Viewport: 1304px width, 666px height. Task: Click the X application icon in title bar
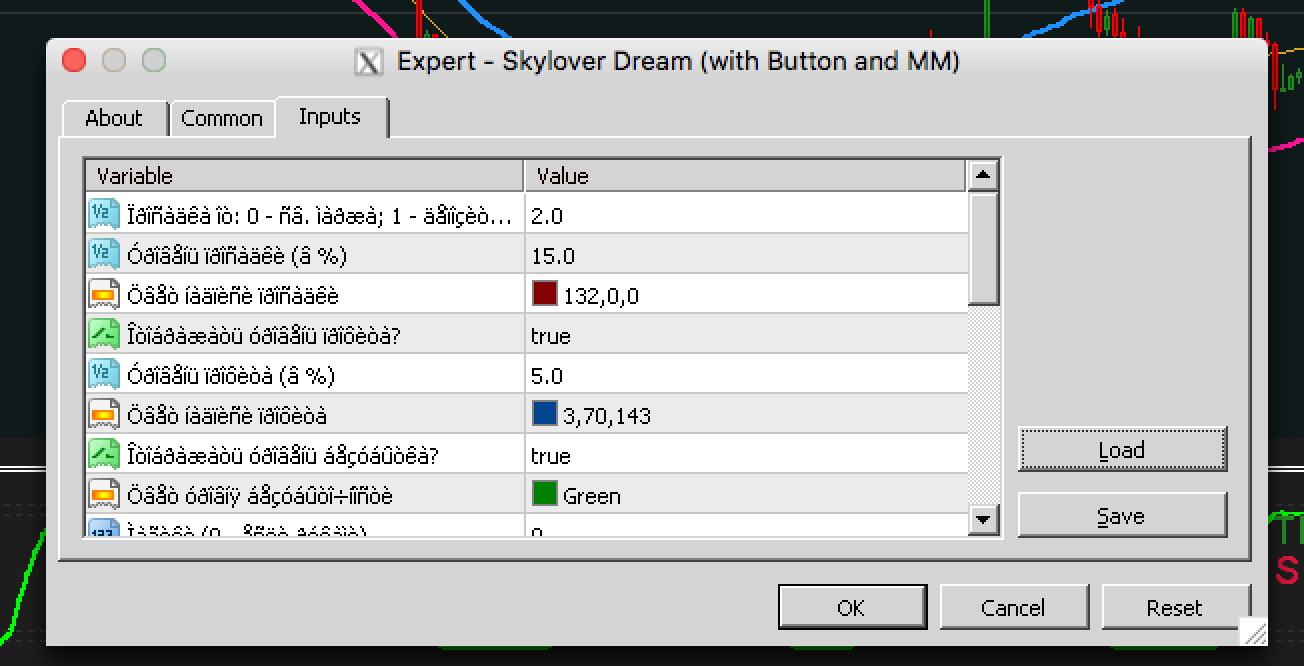tap(369, 62)
